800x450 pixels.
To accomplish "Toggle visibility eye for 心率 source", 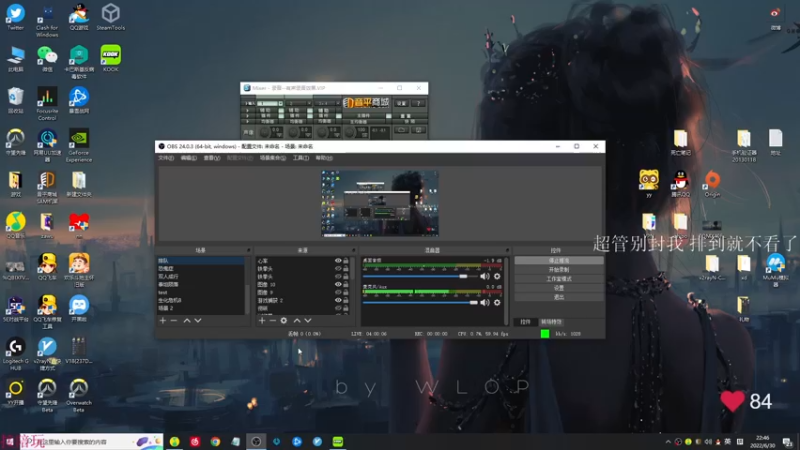I will 338,261.
